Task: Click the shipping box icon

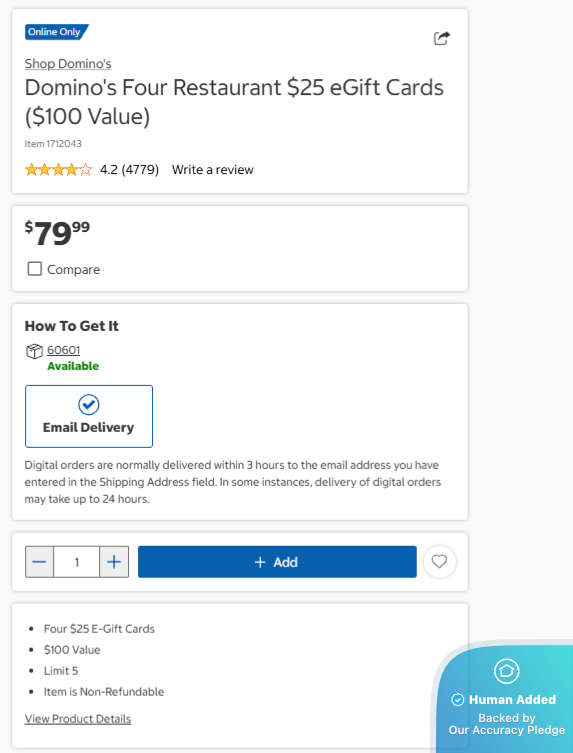Action: [34, 352]
